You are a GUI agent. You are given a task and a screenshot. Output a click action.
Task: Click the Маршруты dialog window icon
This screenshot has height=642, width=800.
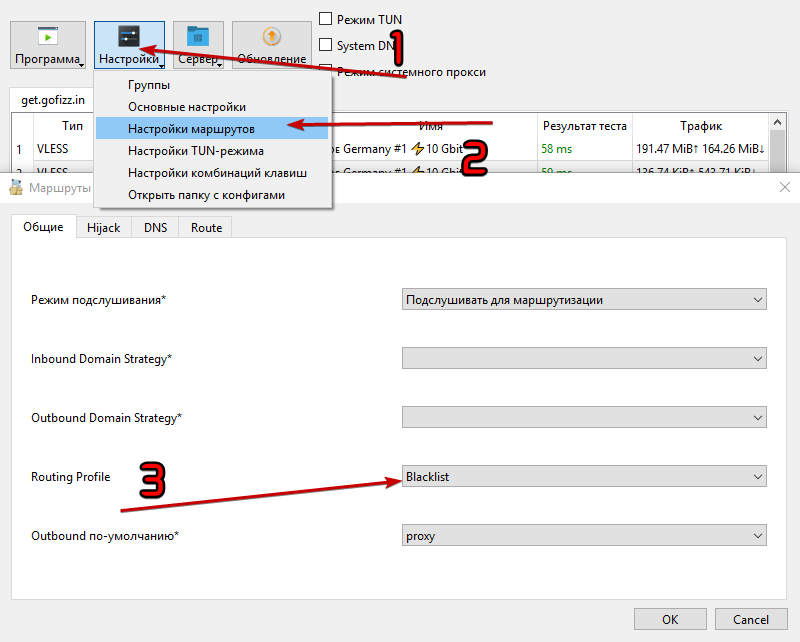point(16,187)
